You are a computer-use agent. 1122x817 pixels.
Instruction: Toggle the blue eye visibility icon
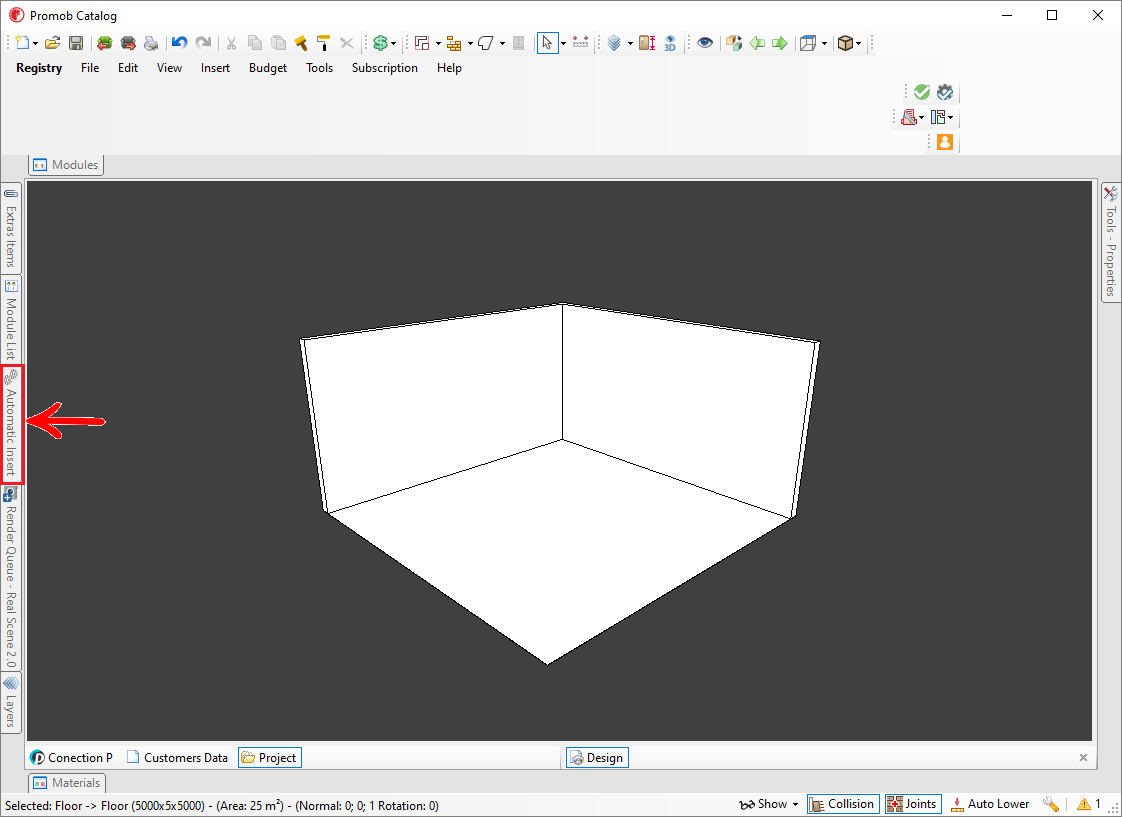[705, 43]
